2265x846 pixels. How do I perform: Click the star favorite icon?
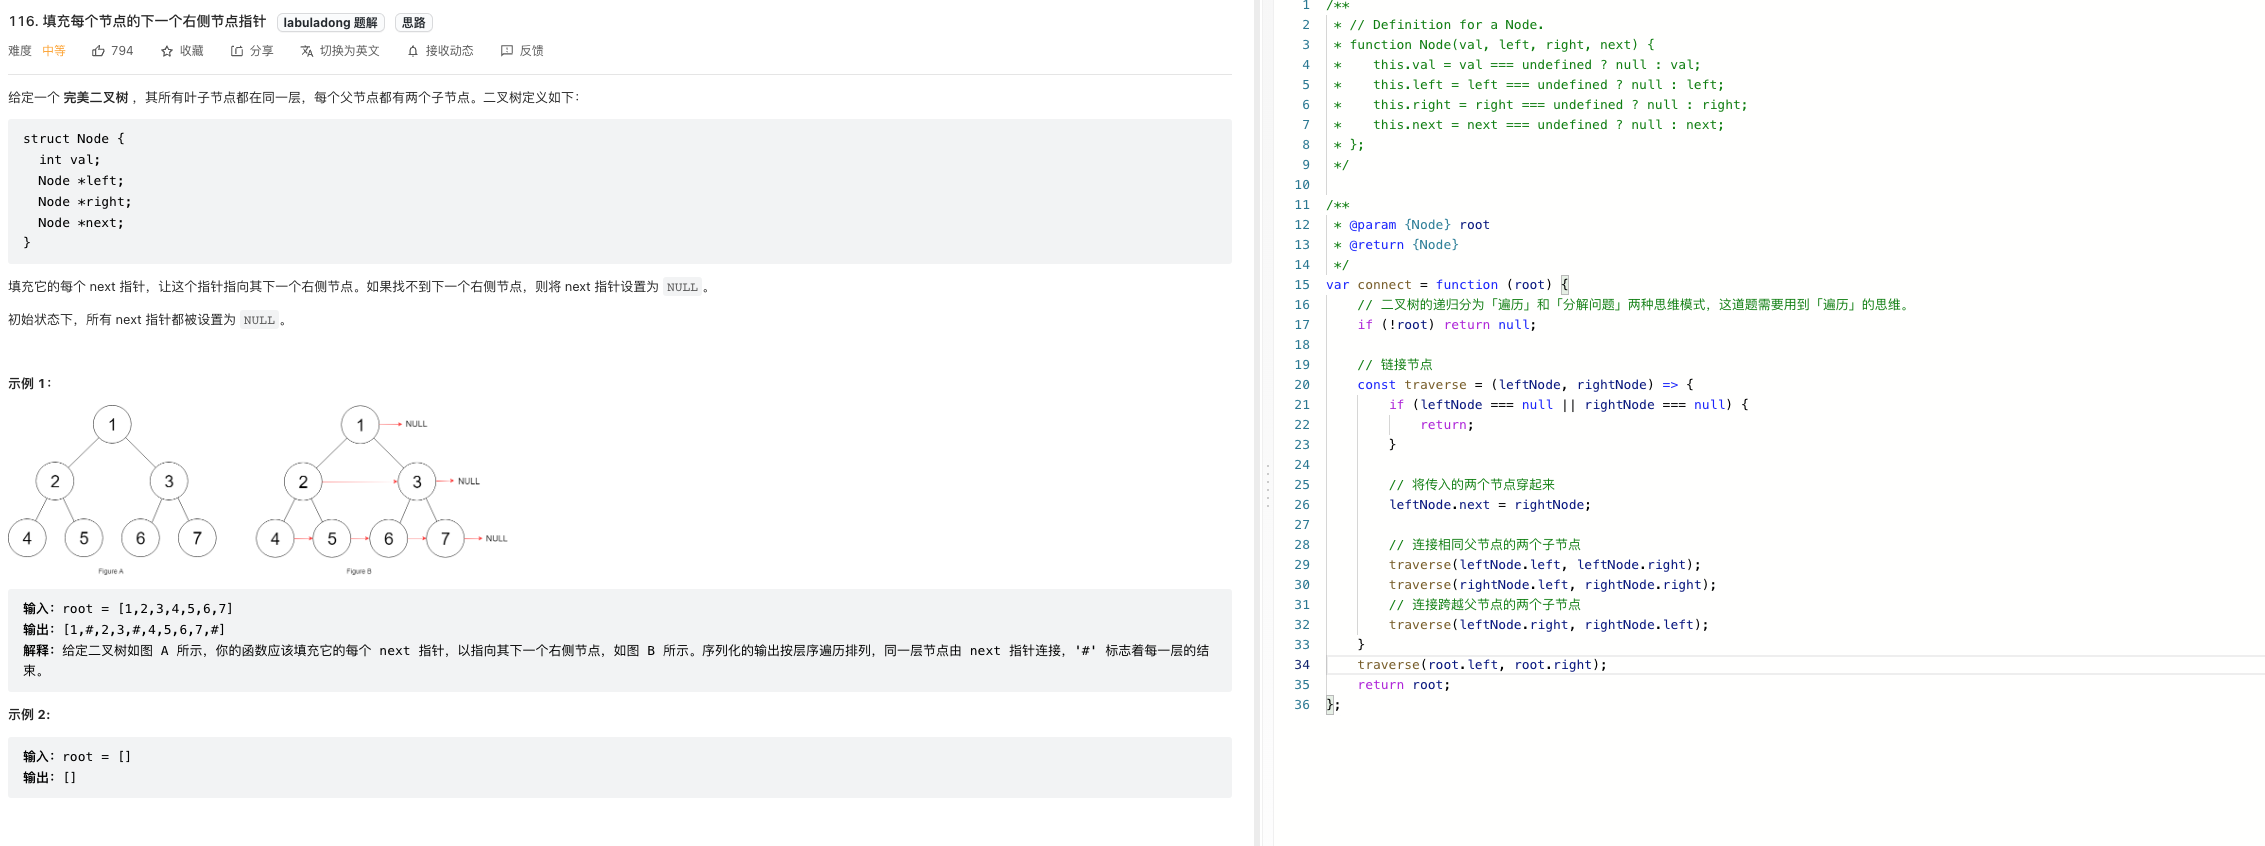[167, 51]
